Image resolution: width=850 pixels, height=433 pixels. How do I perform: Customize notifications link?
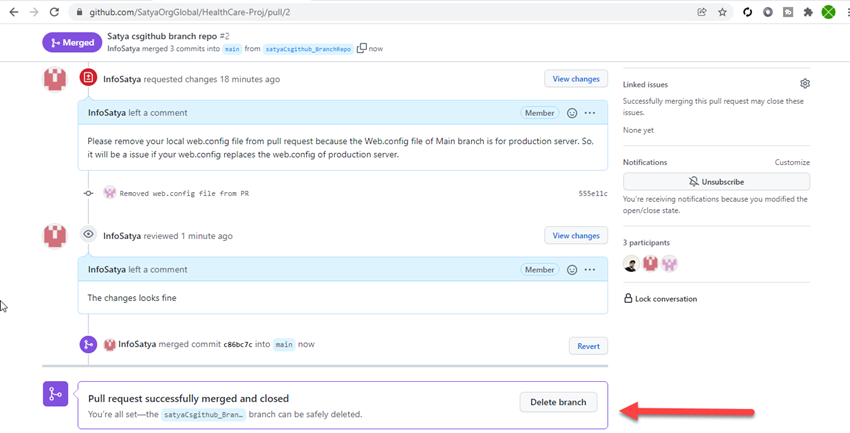pyautogui.click(x=792, y=163)
